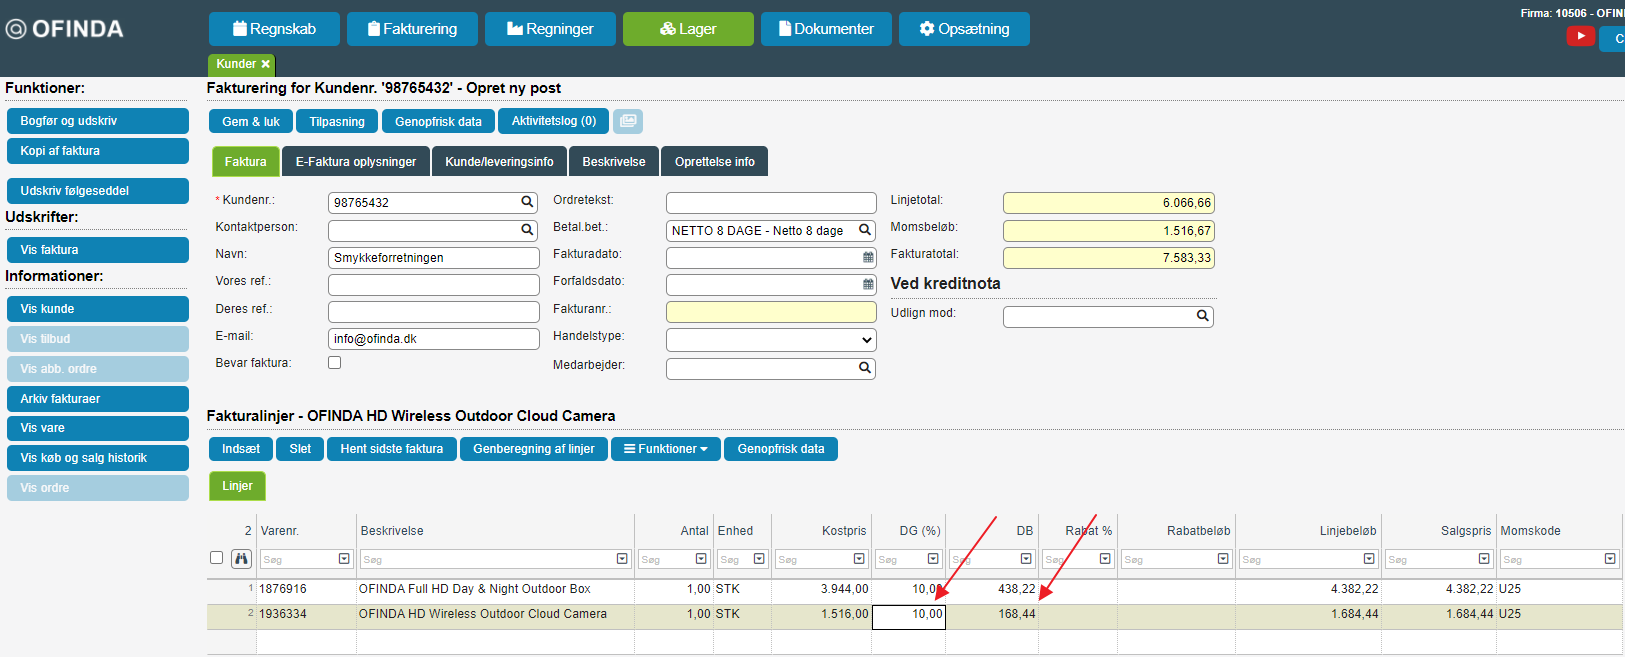This screenshot has height=657, width=1625.
Task: Click the search icon in Kundenr. field
Action: tap(527, 202)
